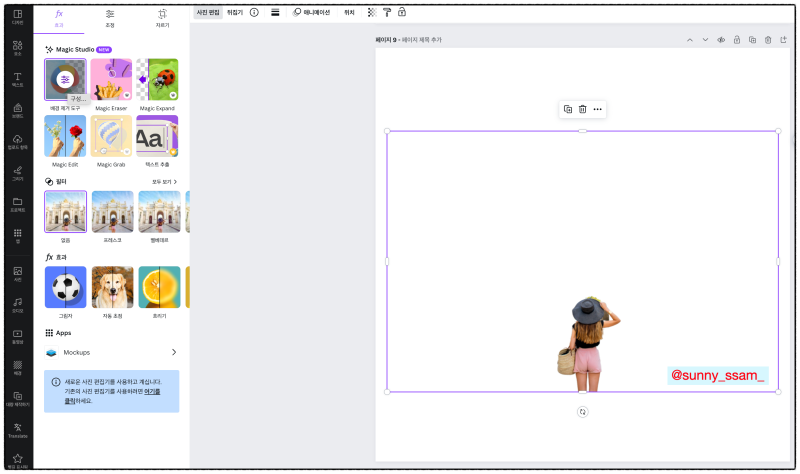Viewport: 800px width, 474px height.
Task: Open the Position (위치) toolbar item
Action: click(349, 12)
